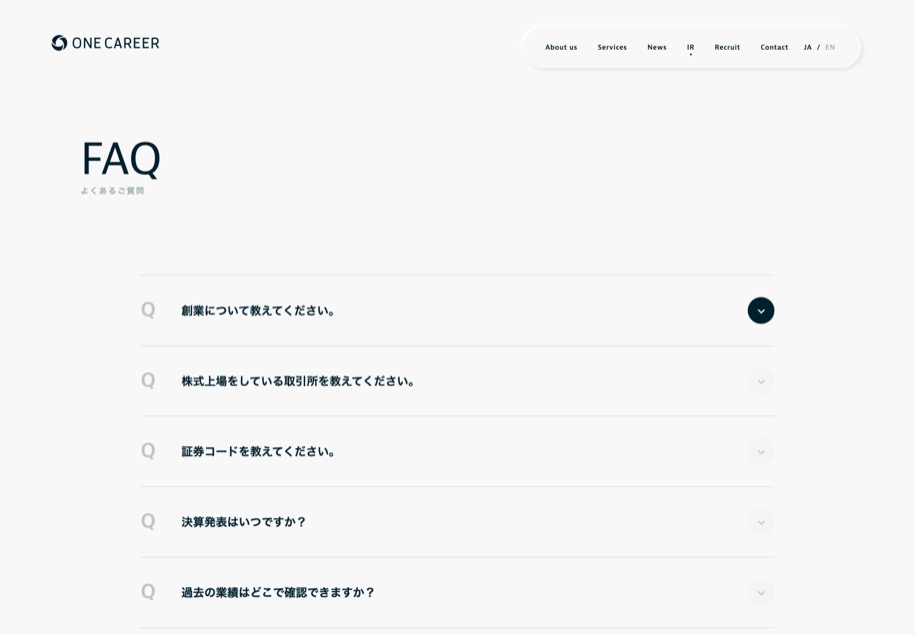Open the About us menu item
Screen dimensions: 915x635
pos(561,47)
